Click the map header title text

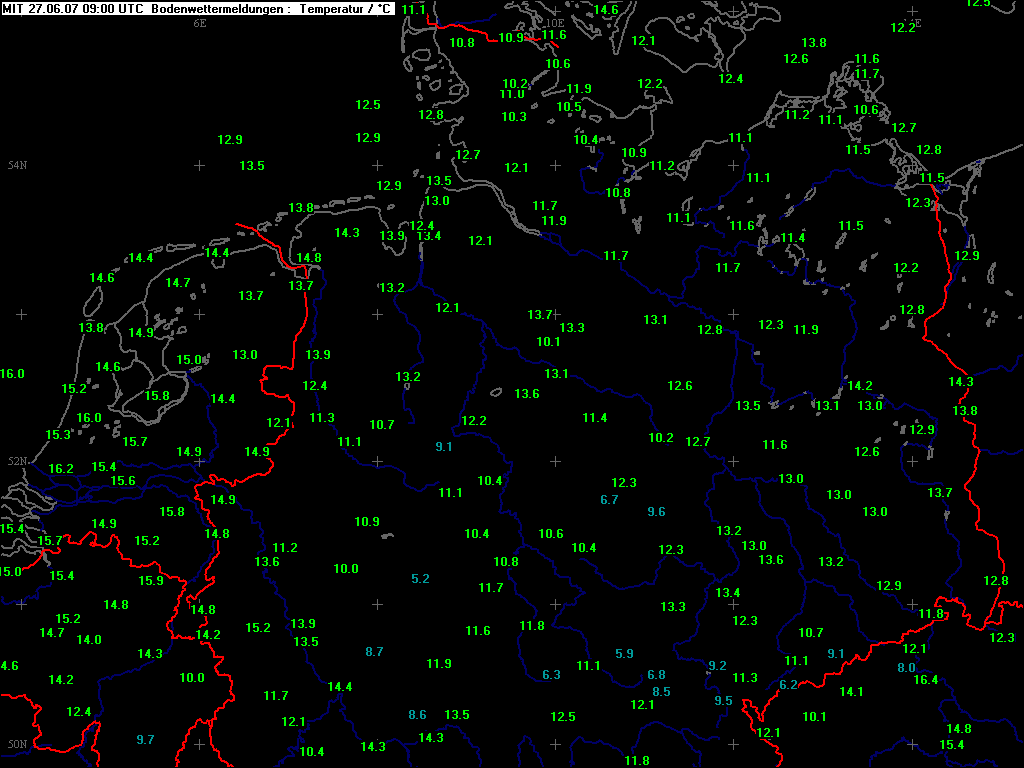coord(198,9)
